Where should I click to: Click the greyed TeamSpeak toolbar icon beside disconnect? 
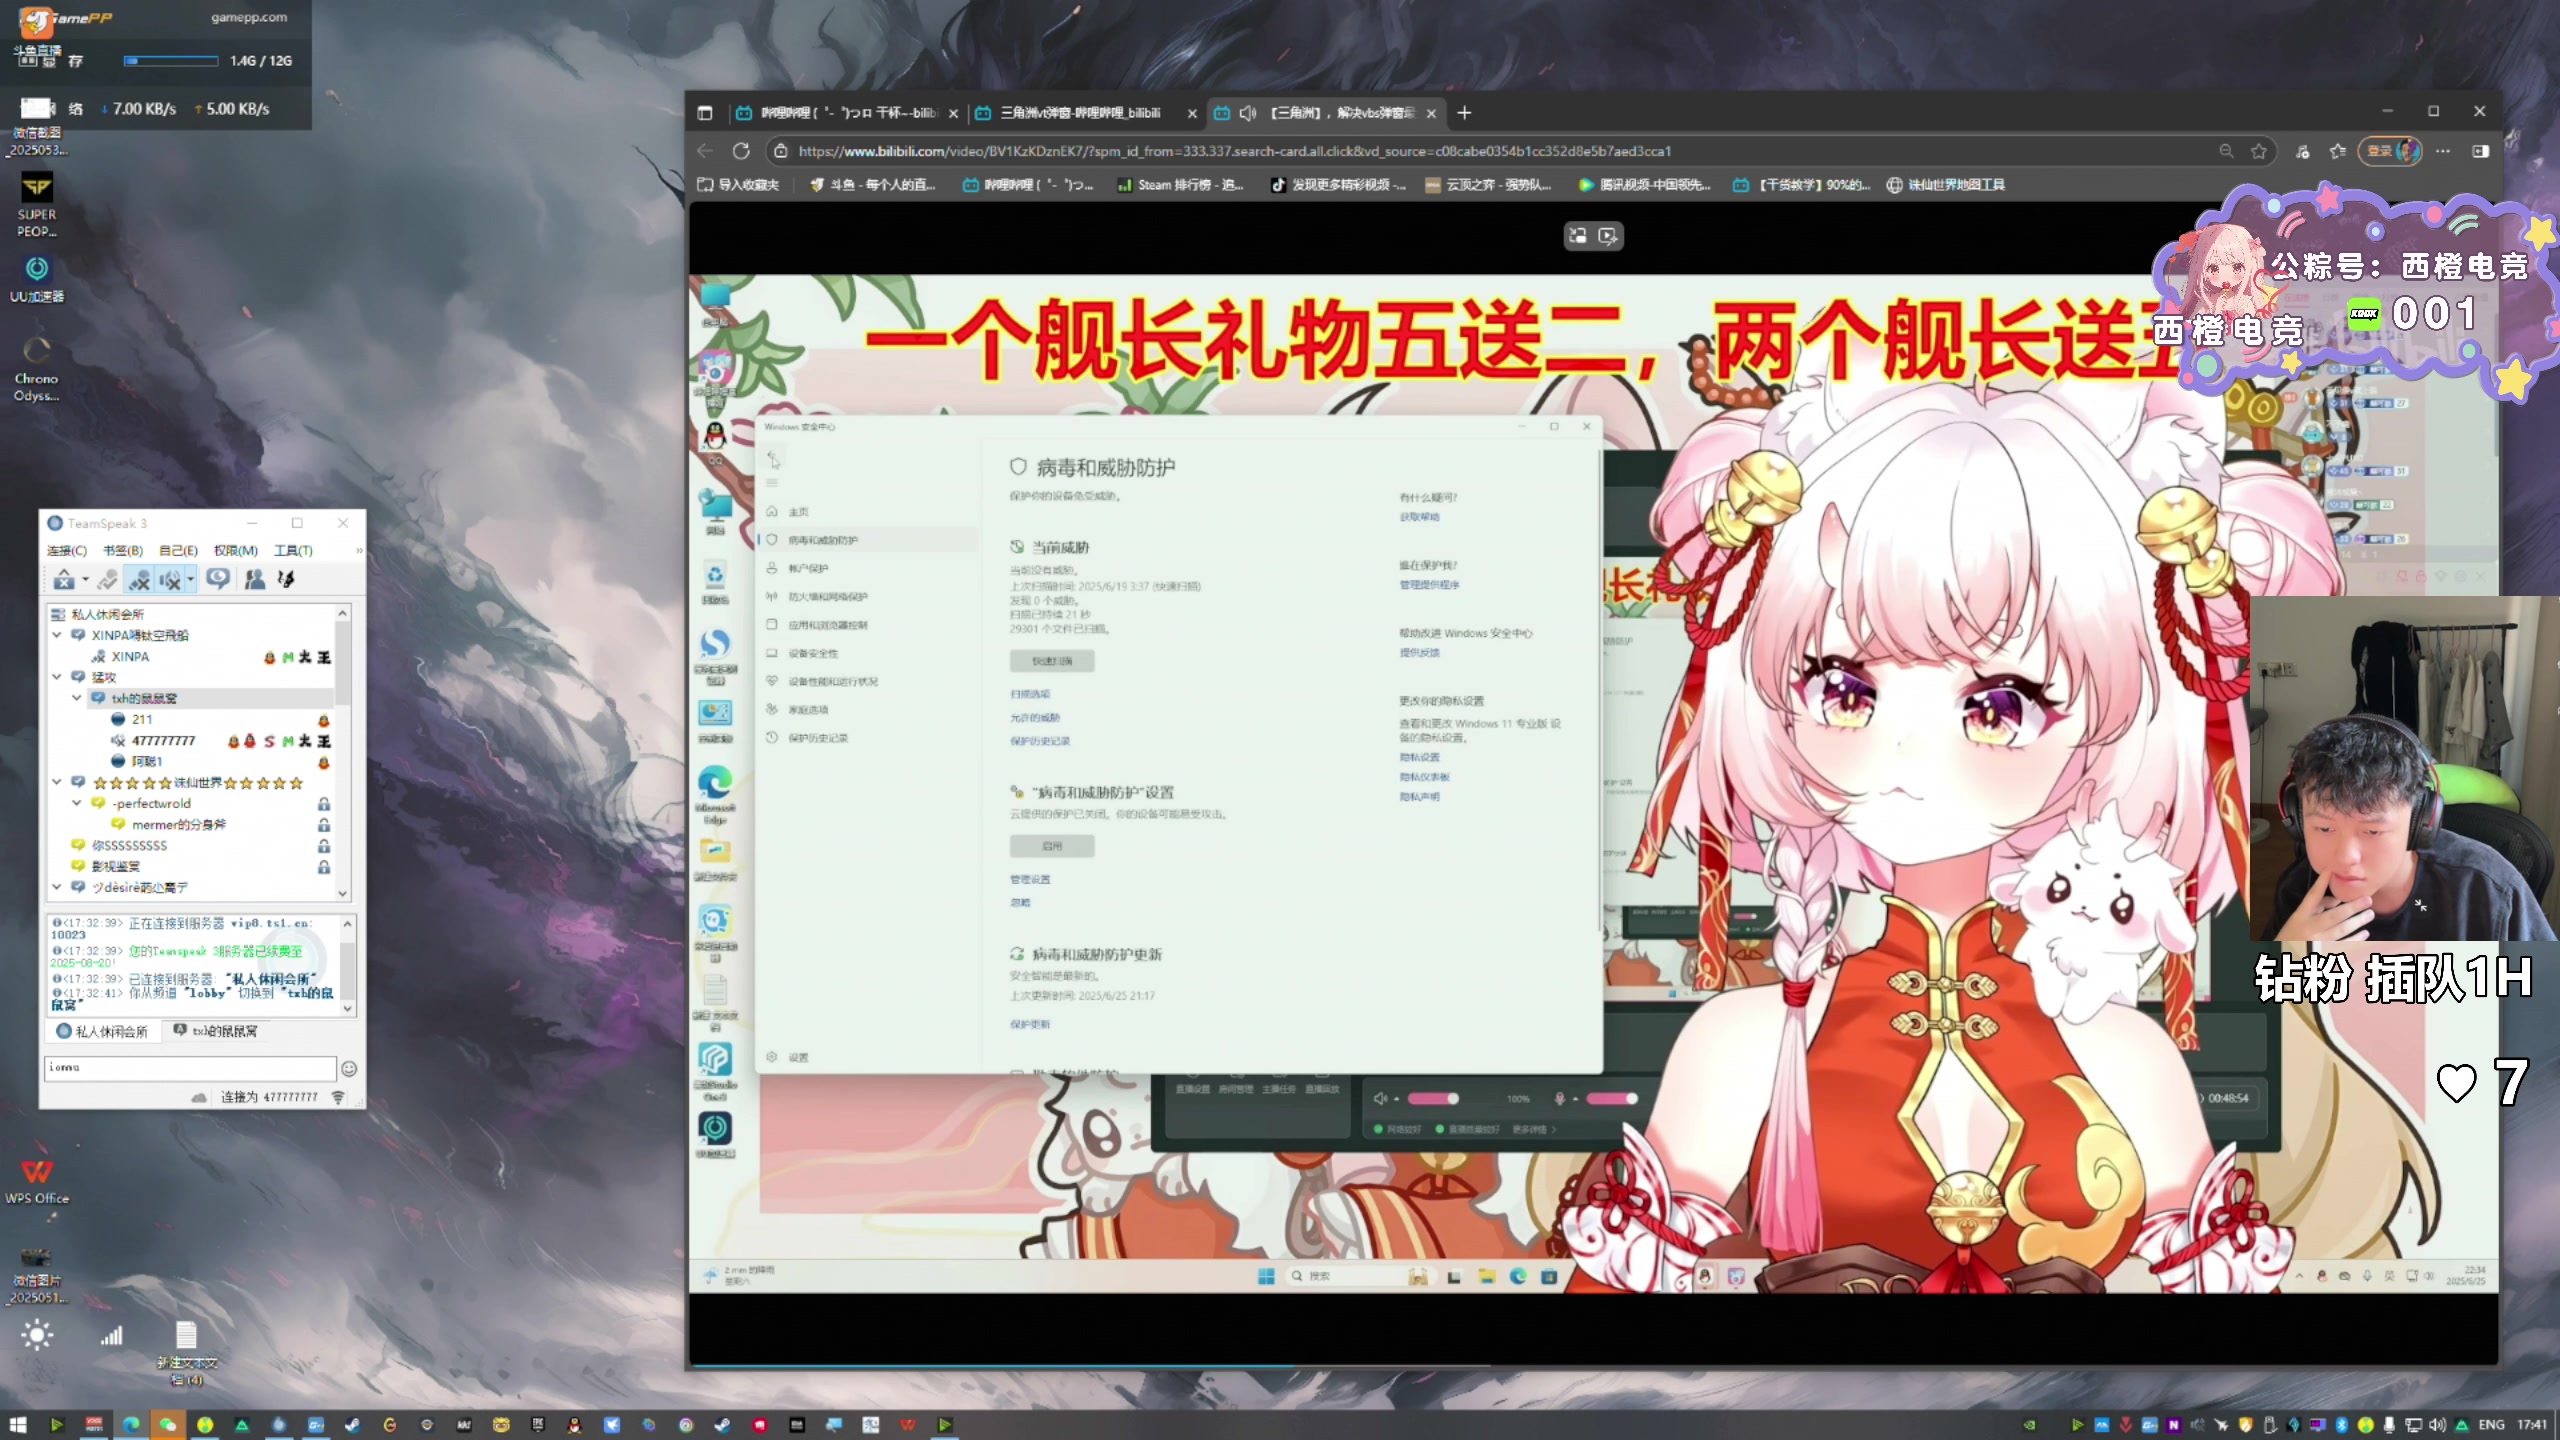(108, 579)
